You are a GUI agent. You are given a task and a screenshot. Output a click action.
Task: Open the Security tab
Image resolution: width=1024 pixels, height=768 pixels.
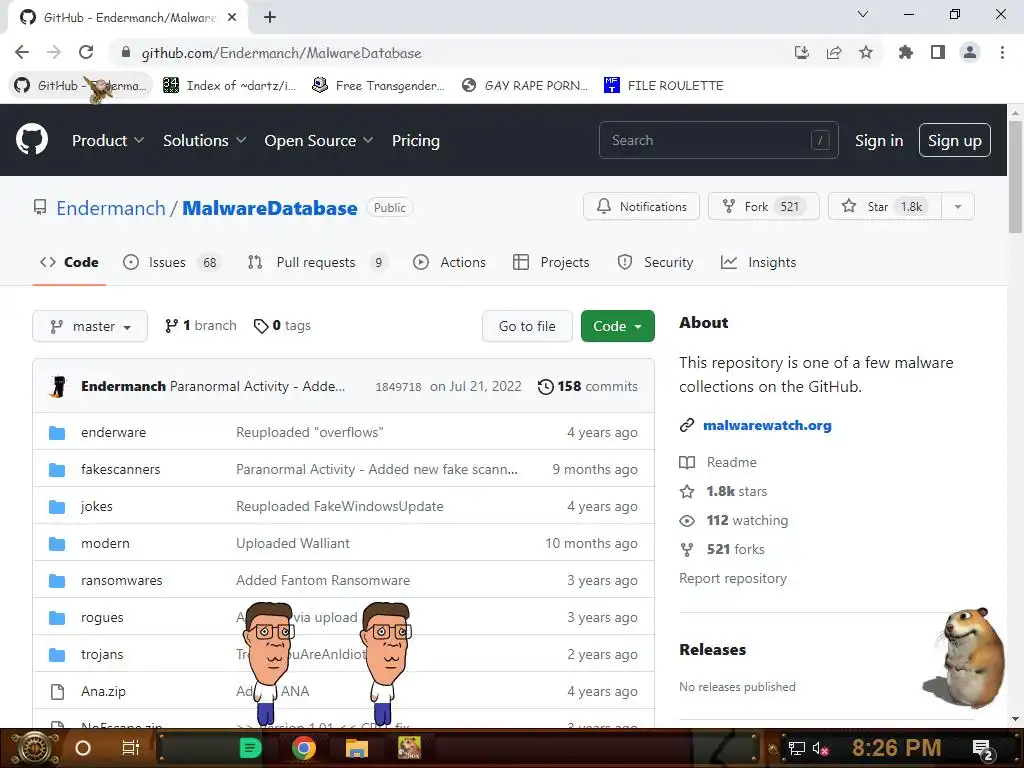coord(655,263)
